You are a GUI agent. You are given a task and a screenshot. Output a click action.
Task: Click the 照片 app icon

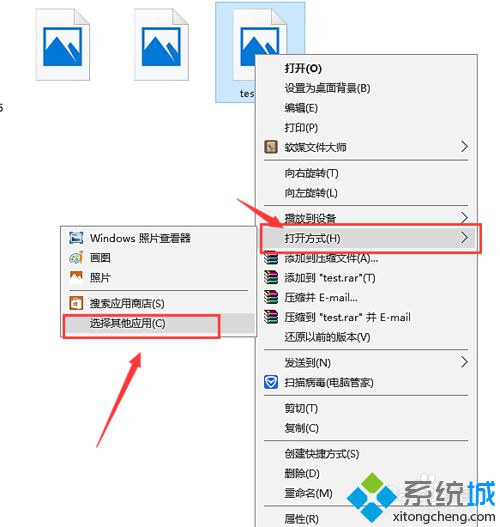tap(76, 278)
